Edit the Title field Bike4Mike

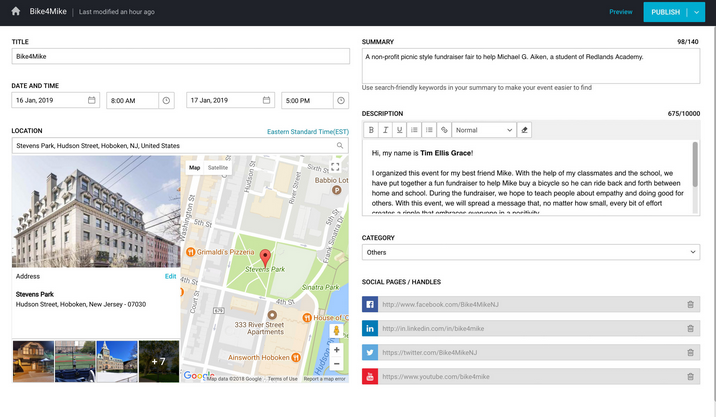click(x=180, y=56)
